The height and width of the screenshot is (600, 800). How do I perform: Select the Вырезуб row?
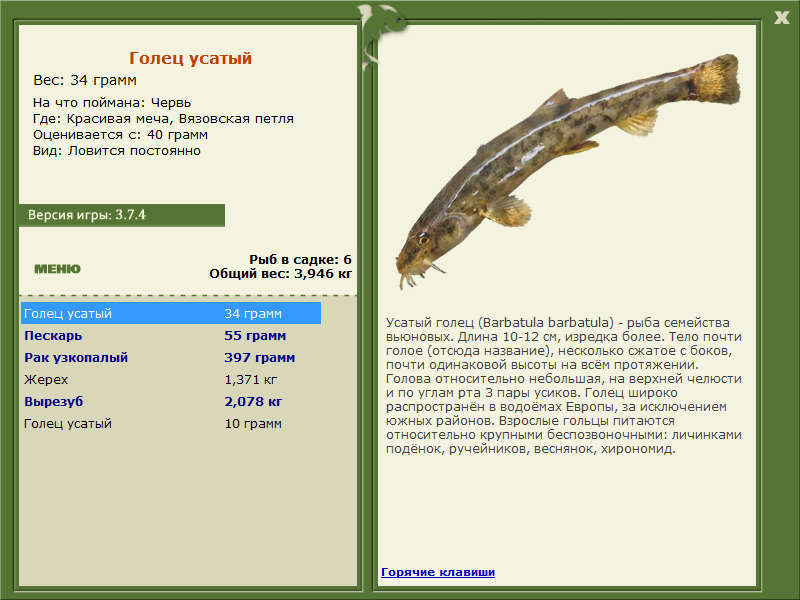[171, 402]
